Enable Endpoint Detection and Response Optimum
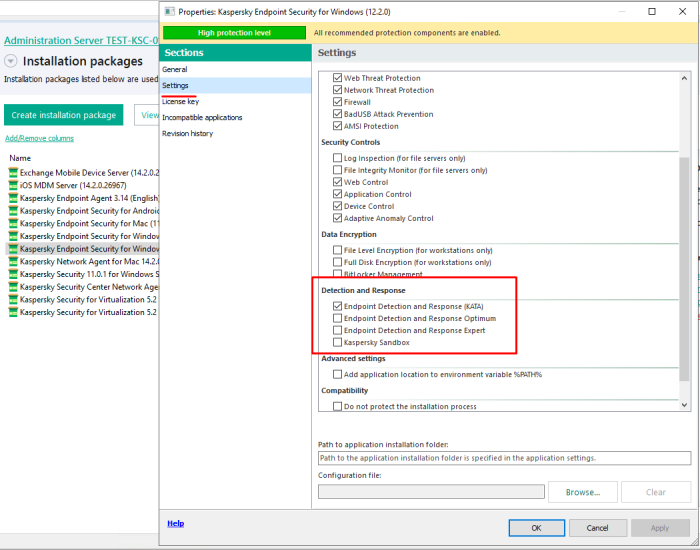700x550 pixels. click(338, 318)
